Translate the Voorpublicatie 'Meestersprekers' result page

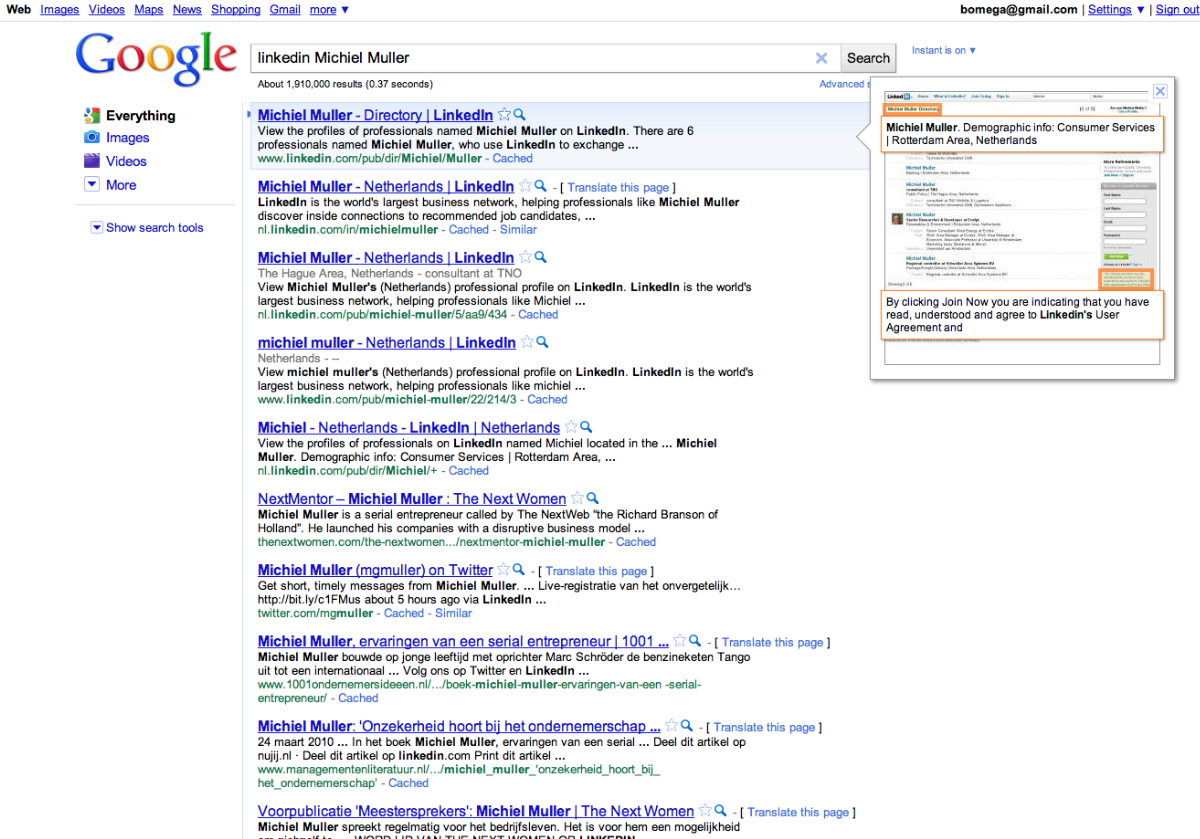798,812
